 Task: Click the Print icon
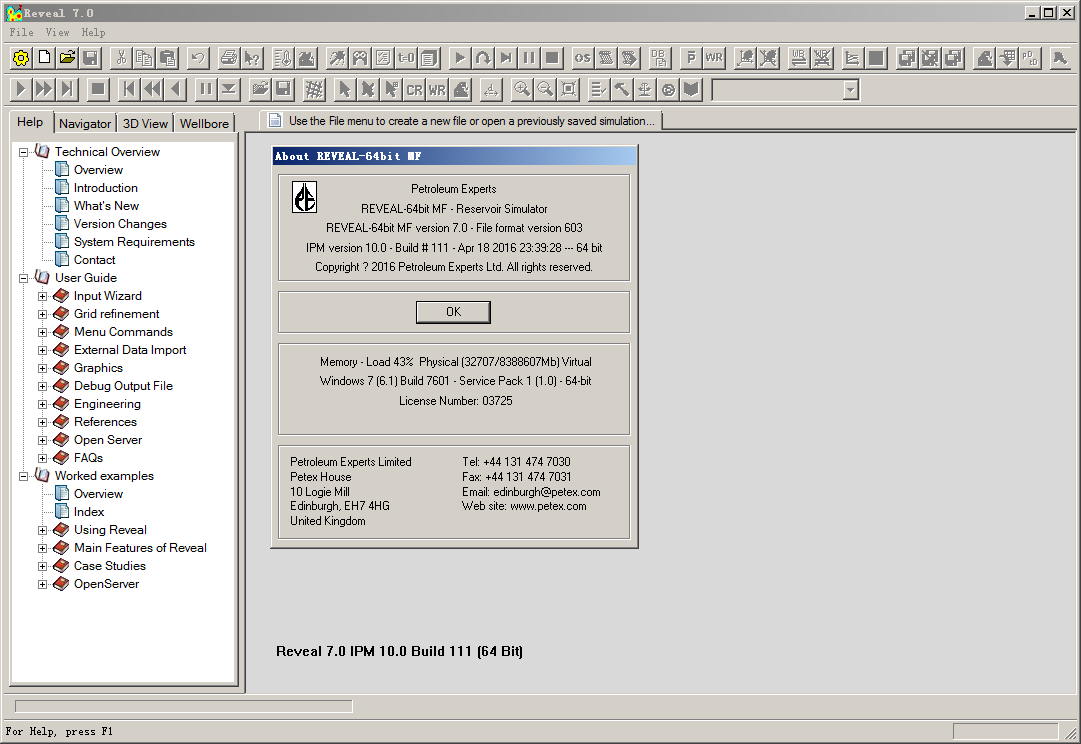(x=228, y=59)
